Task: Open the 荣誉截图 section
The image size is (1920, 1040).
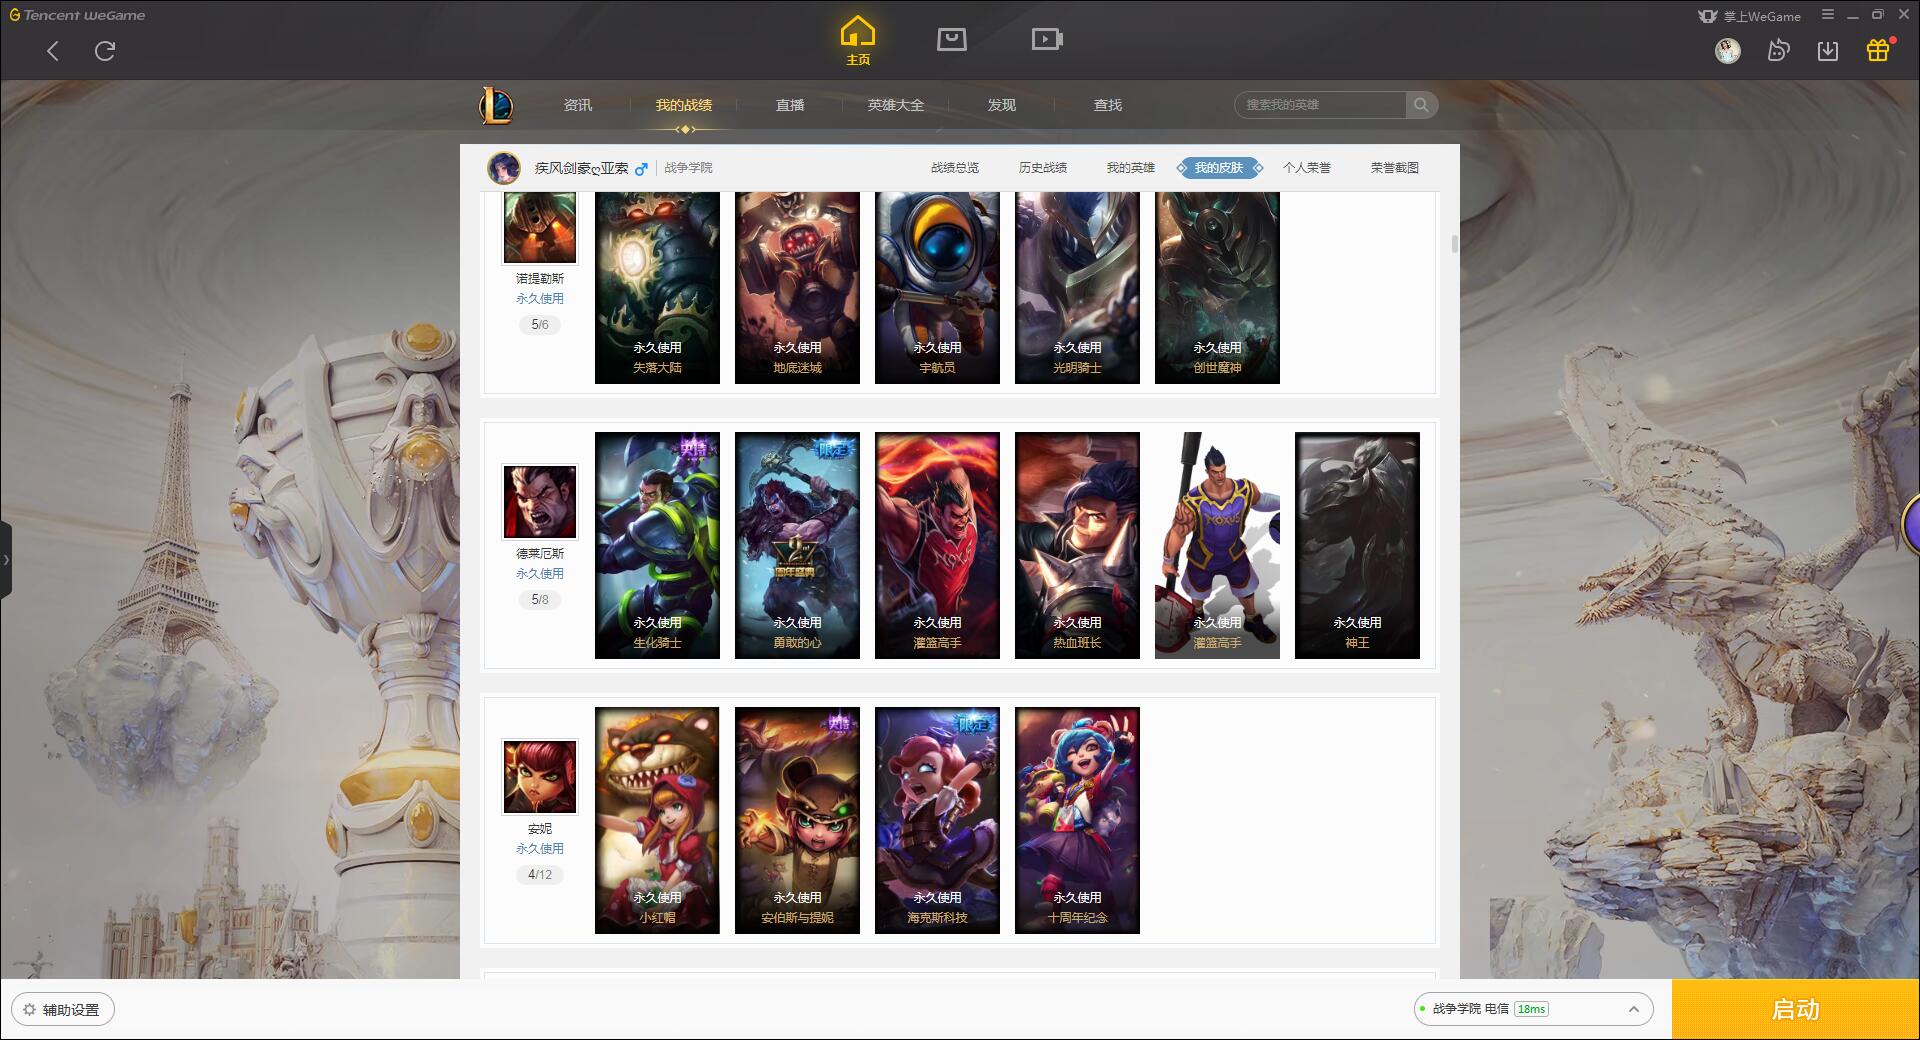Action: pos(1395,168)
